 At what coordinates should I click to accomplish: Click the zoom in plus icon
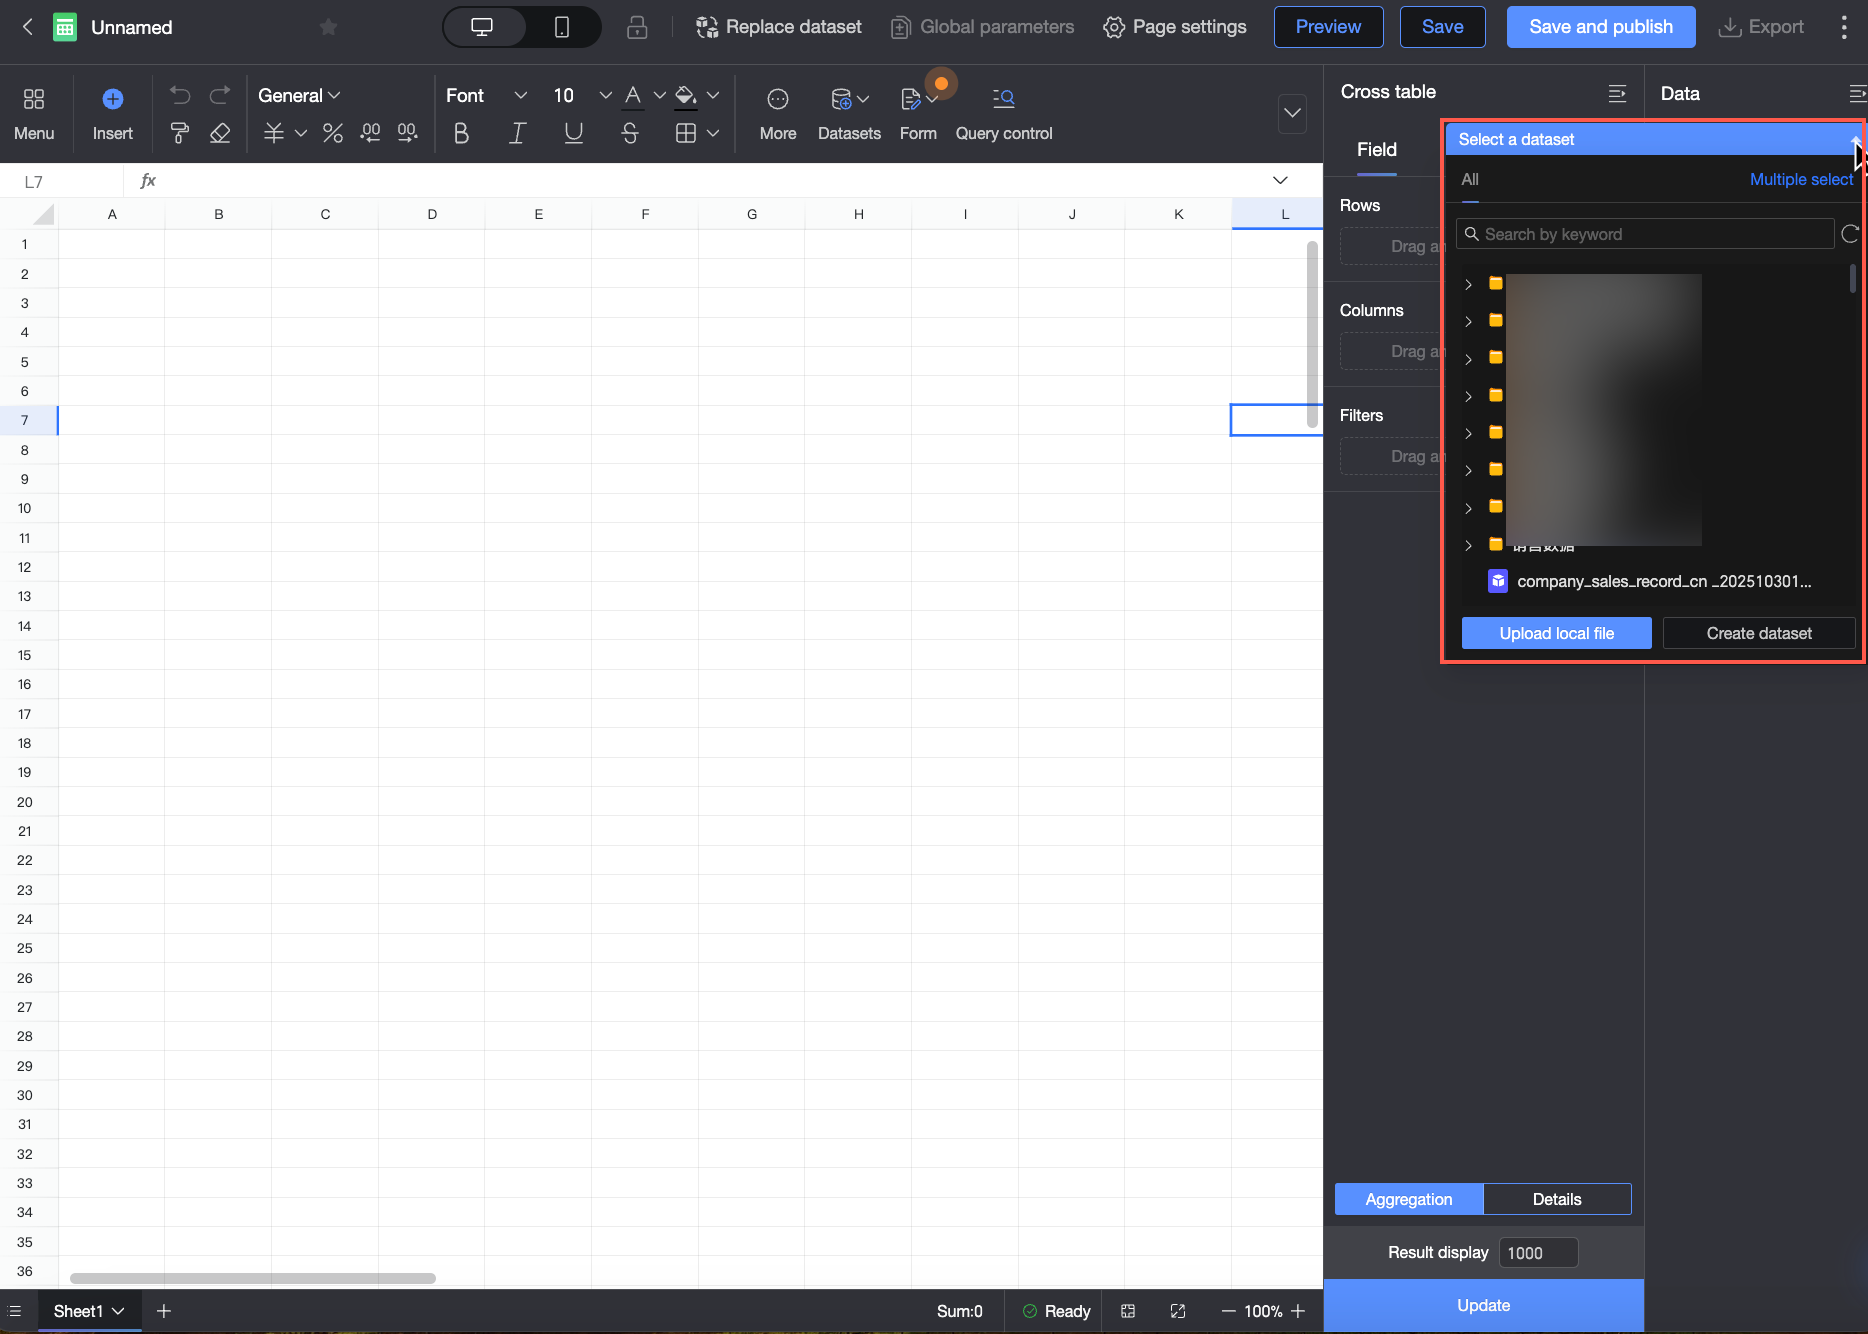click(1298, 1311)
